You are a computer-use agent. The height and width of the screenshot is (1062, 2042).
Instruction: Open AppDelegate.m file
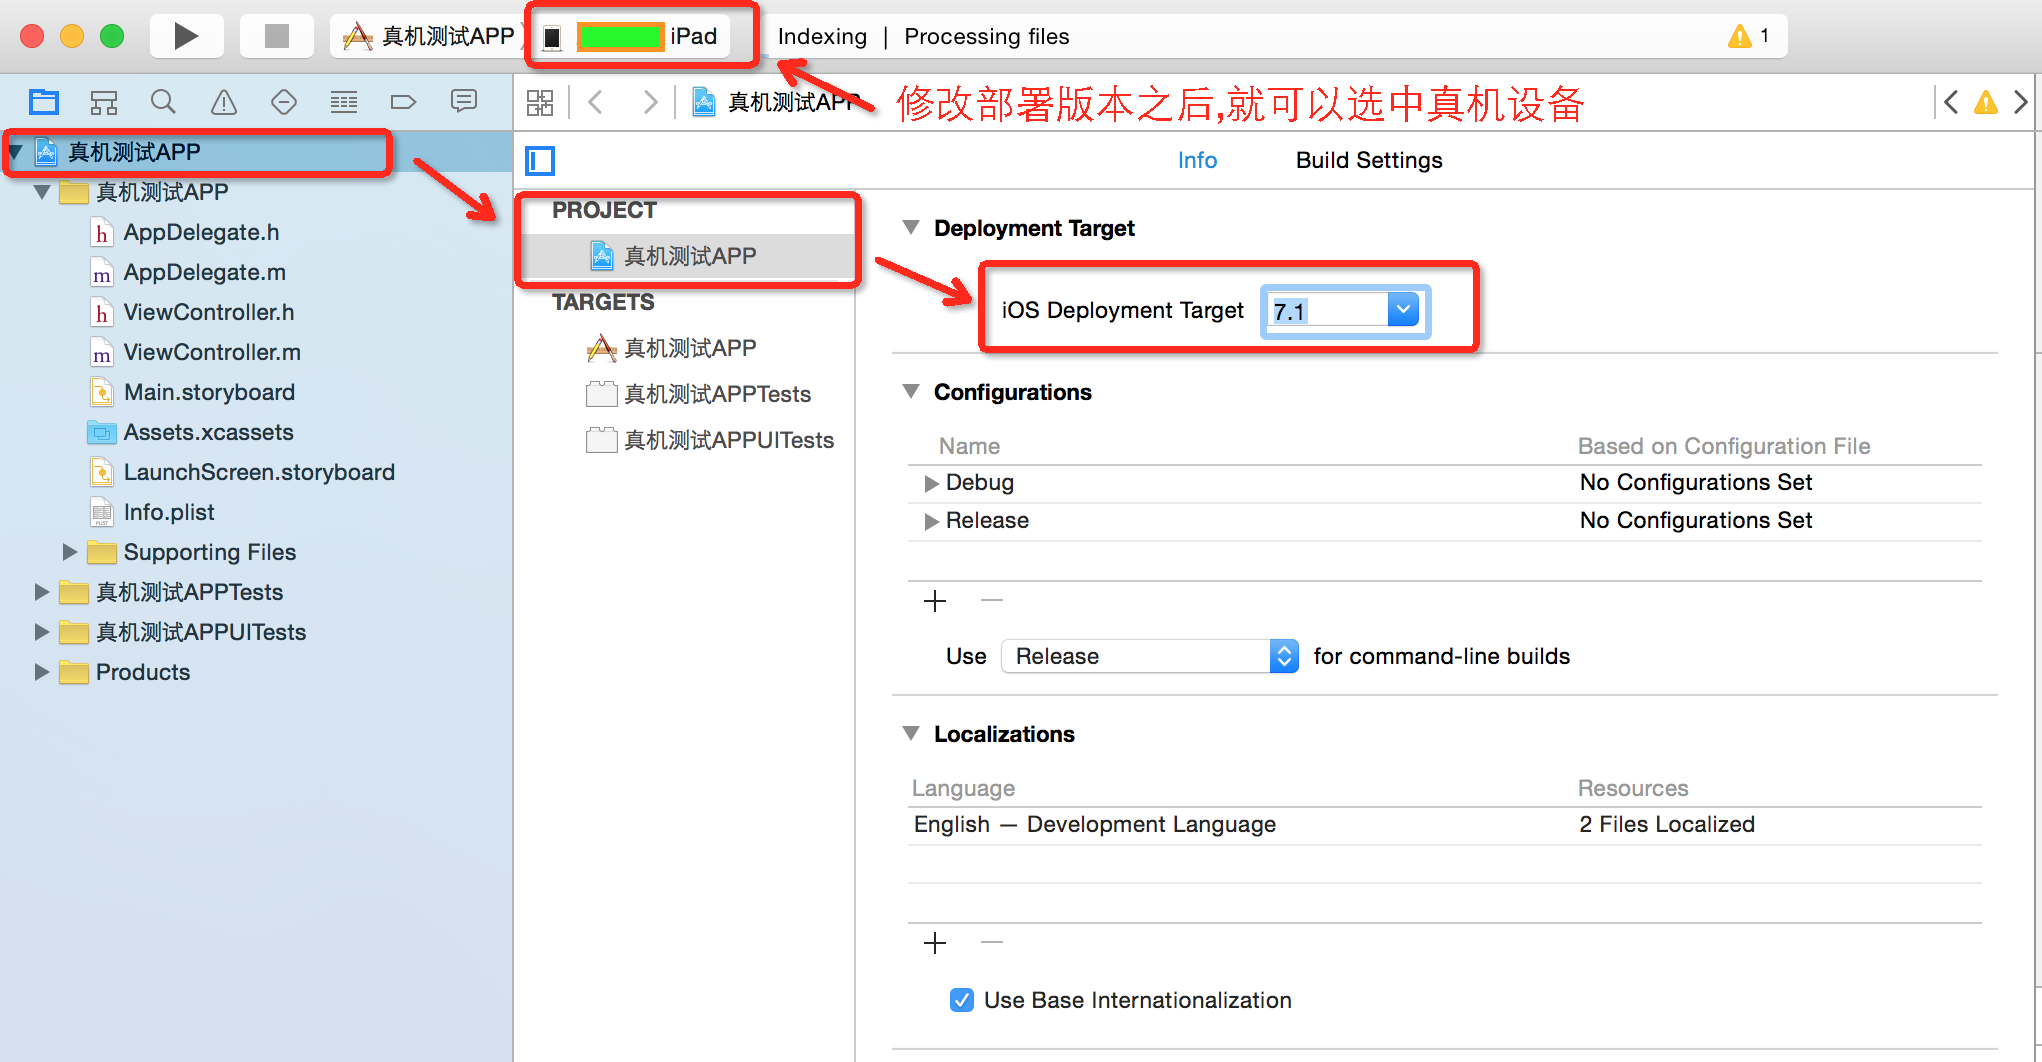coord(204,272)
